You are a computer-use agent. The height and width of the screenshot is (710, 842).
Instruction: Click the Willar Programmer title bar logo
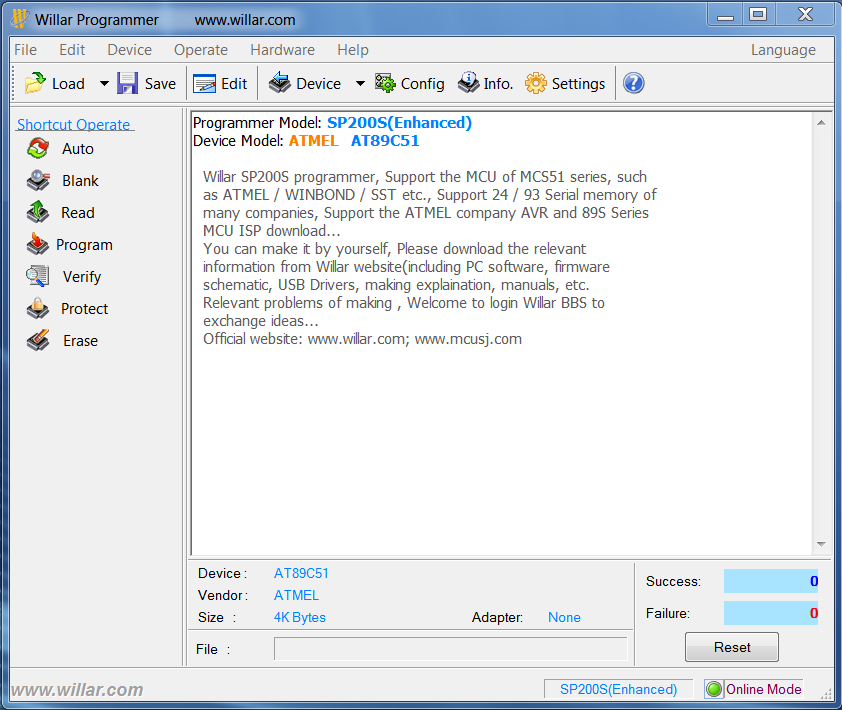tap(19, 19)
